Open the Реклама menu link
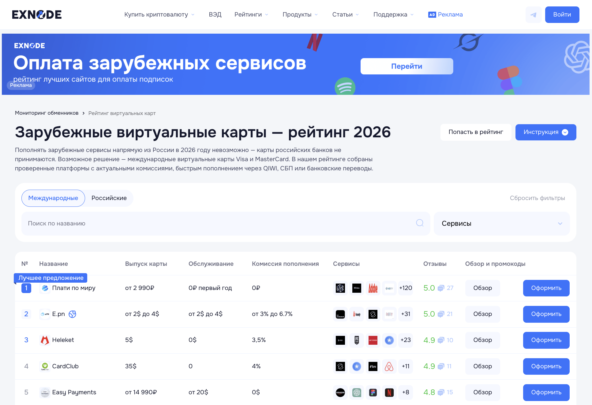 pyautogui.click(x=446, y=15)
